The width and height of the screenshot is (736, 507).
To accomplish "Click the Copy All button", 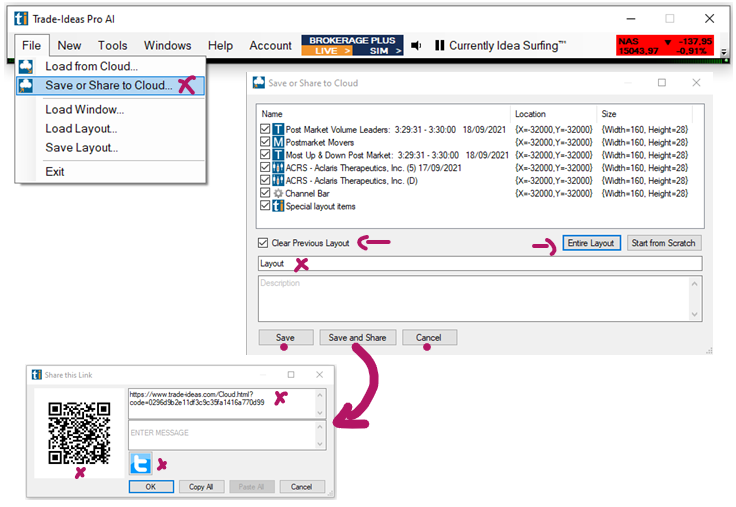I will (201, 486).
